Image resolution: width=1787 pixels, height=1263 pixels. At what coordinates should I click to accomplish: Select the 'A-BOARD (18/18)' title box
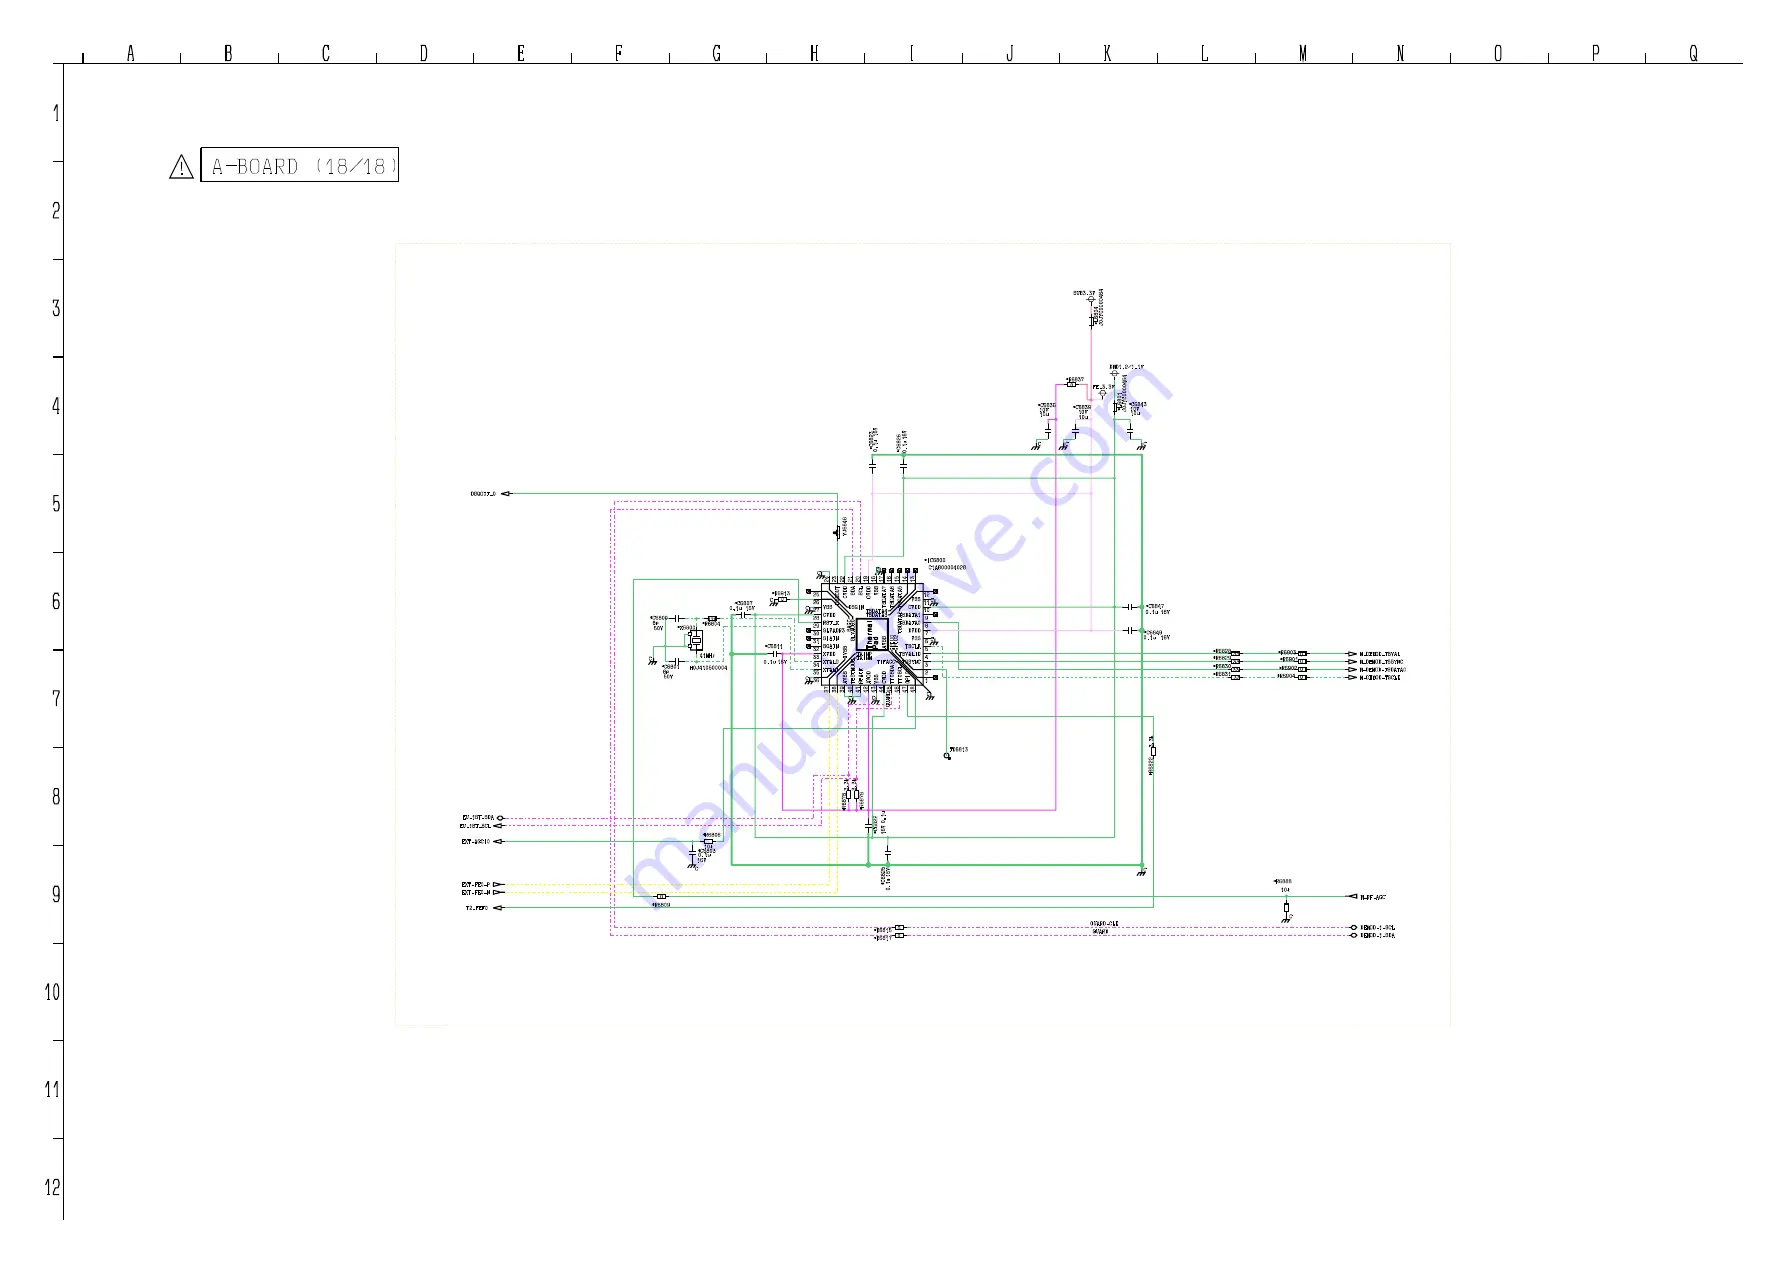[x=300, y=165]
